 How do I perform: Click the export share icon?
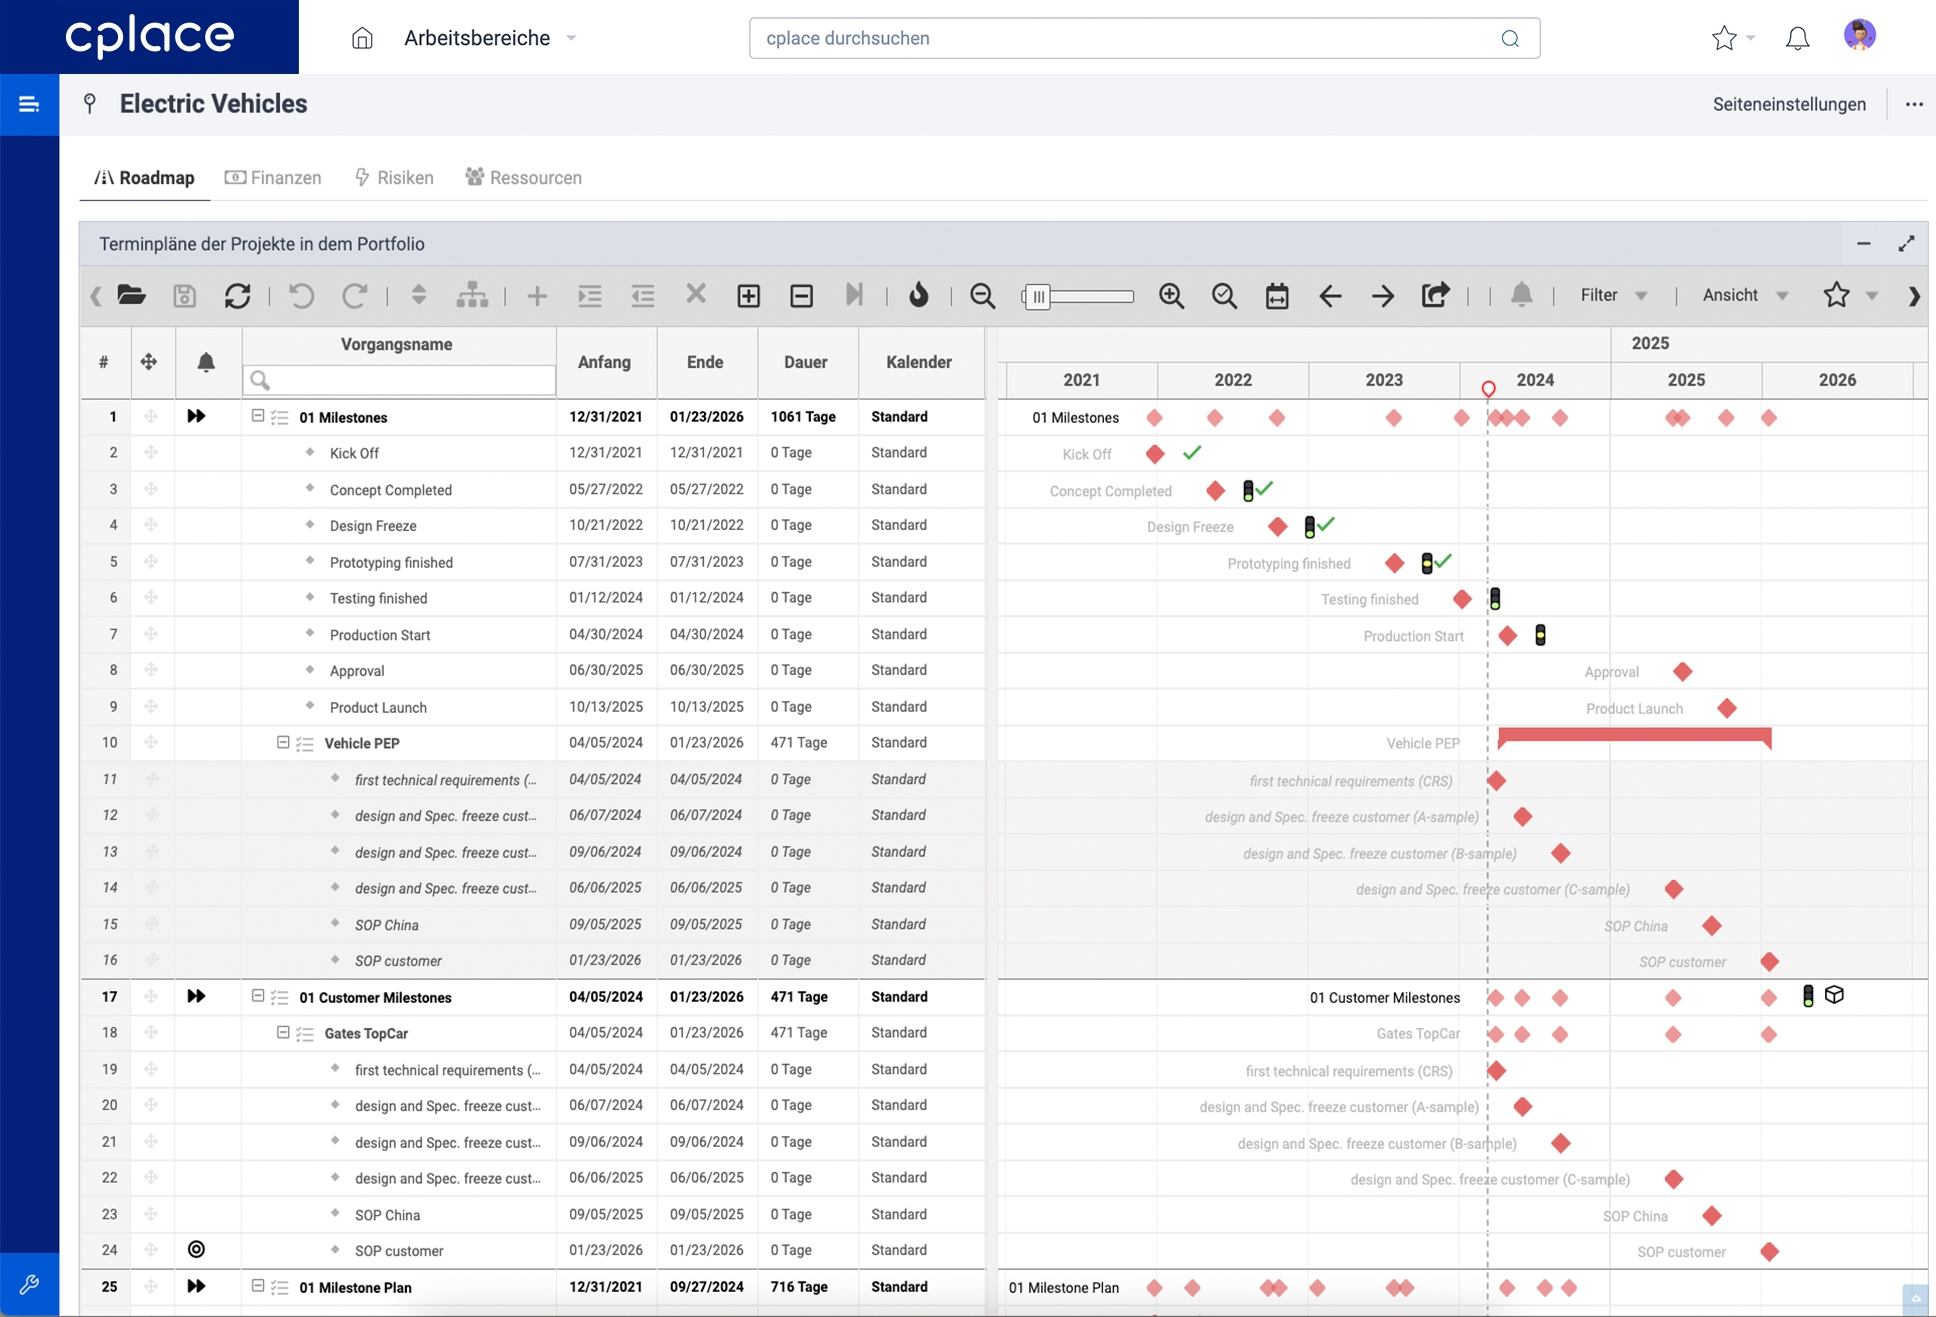pyautogui.click(x=1435, y=295)
